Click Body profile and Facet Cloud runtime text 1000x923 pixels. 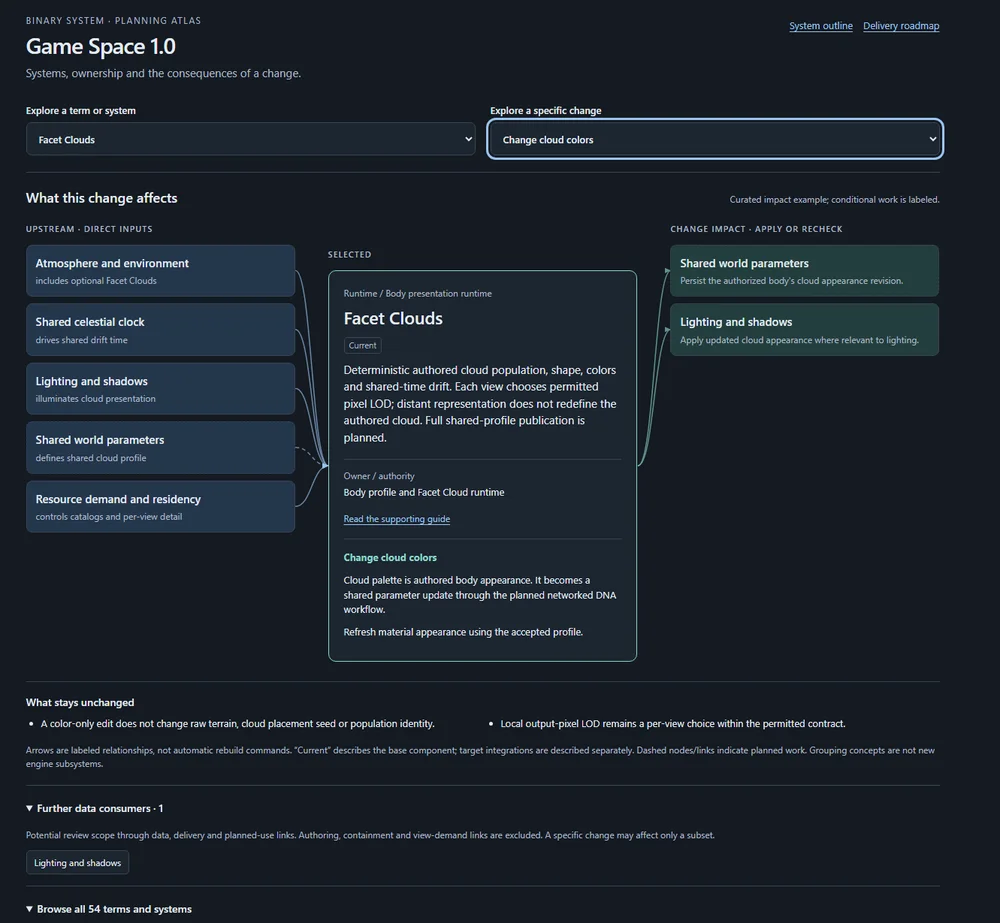coord(423,492)
